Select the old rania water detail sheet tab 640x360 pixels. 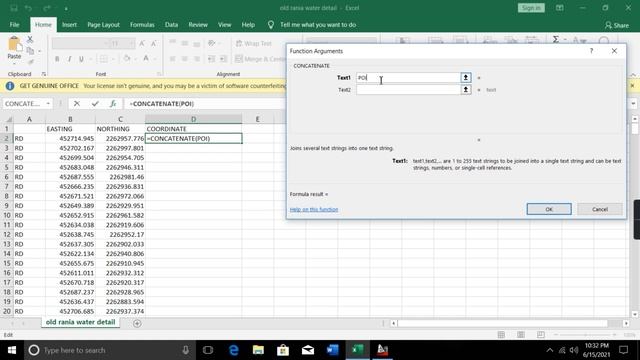(x=80, y=322)
